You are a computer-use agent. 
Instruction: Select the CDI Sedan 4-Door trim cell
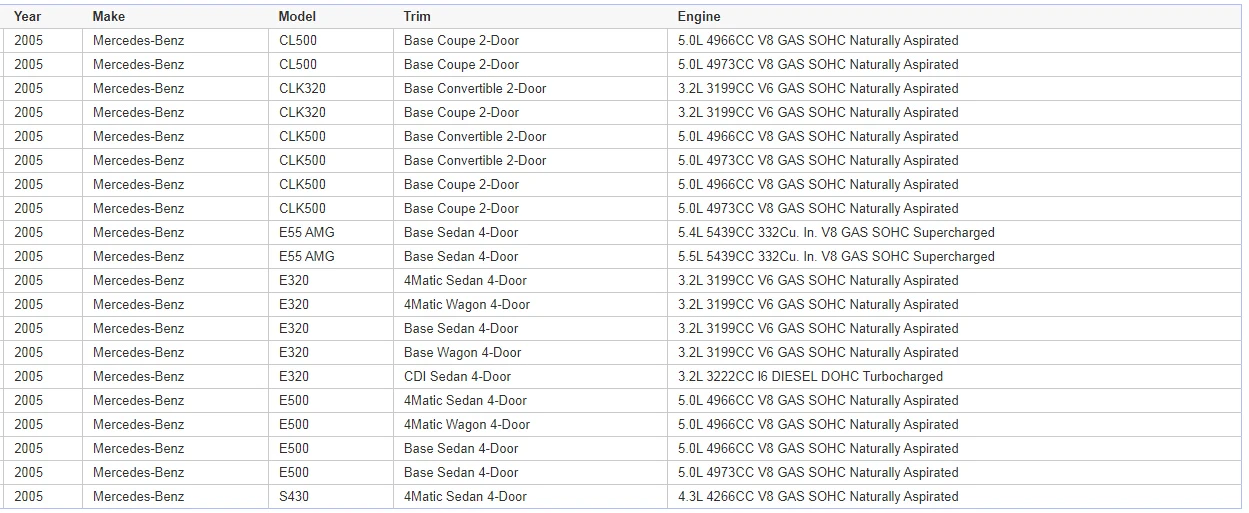point(530,377)
